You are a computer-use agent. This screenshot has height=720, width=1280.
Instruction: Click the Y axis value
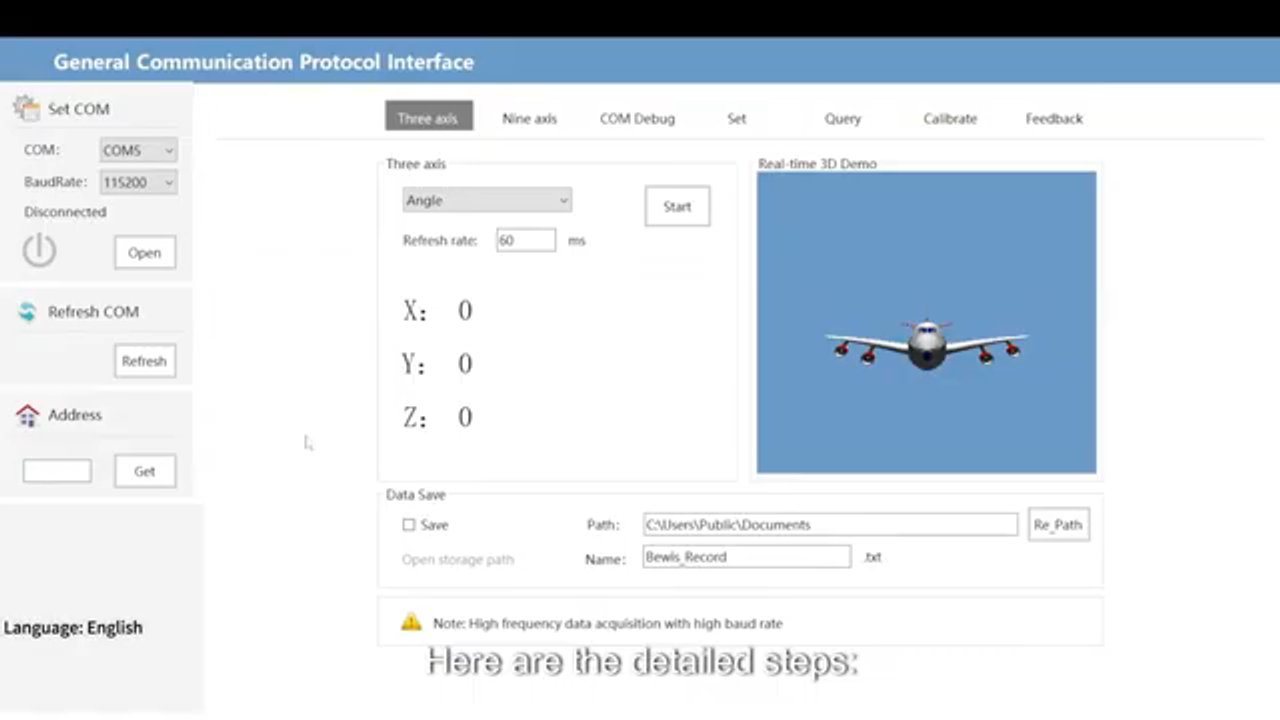pos(465,363)
